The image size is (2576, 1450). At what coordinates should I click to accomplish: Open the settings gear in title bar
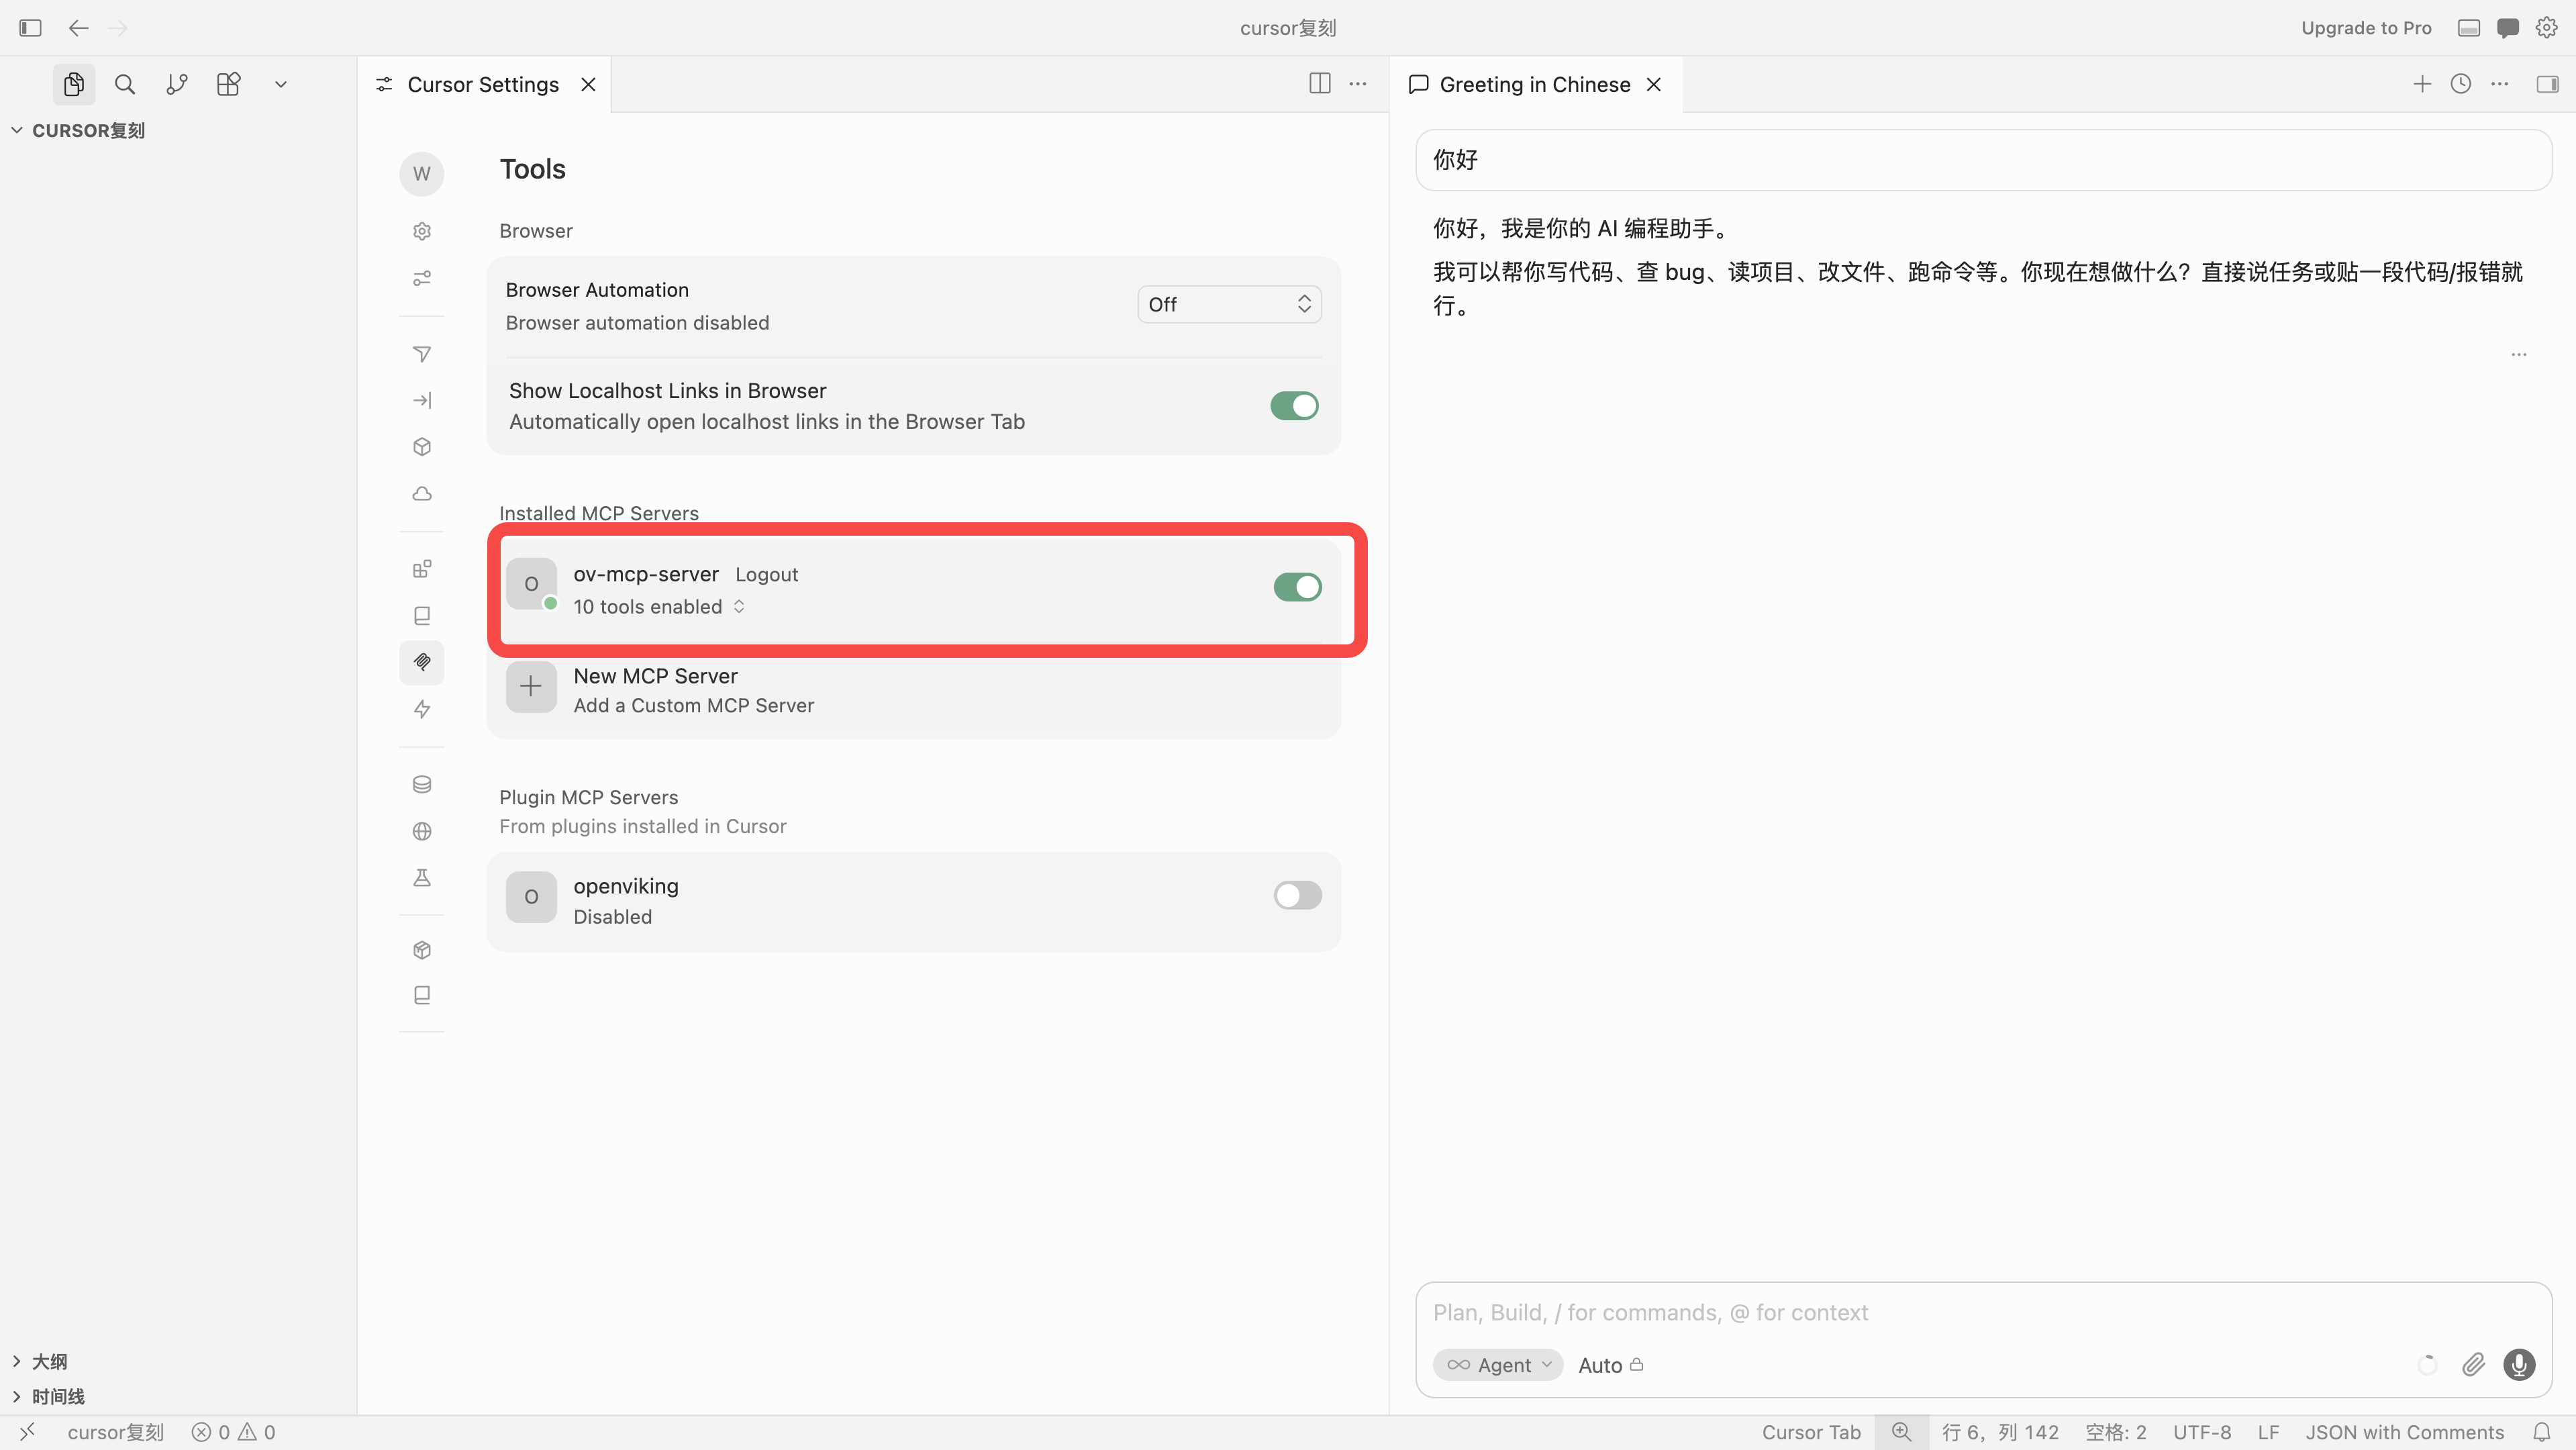(x=2547, y=28)
